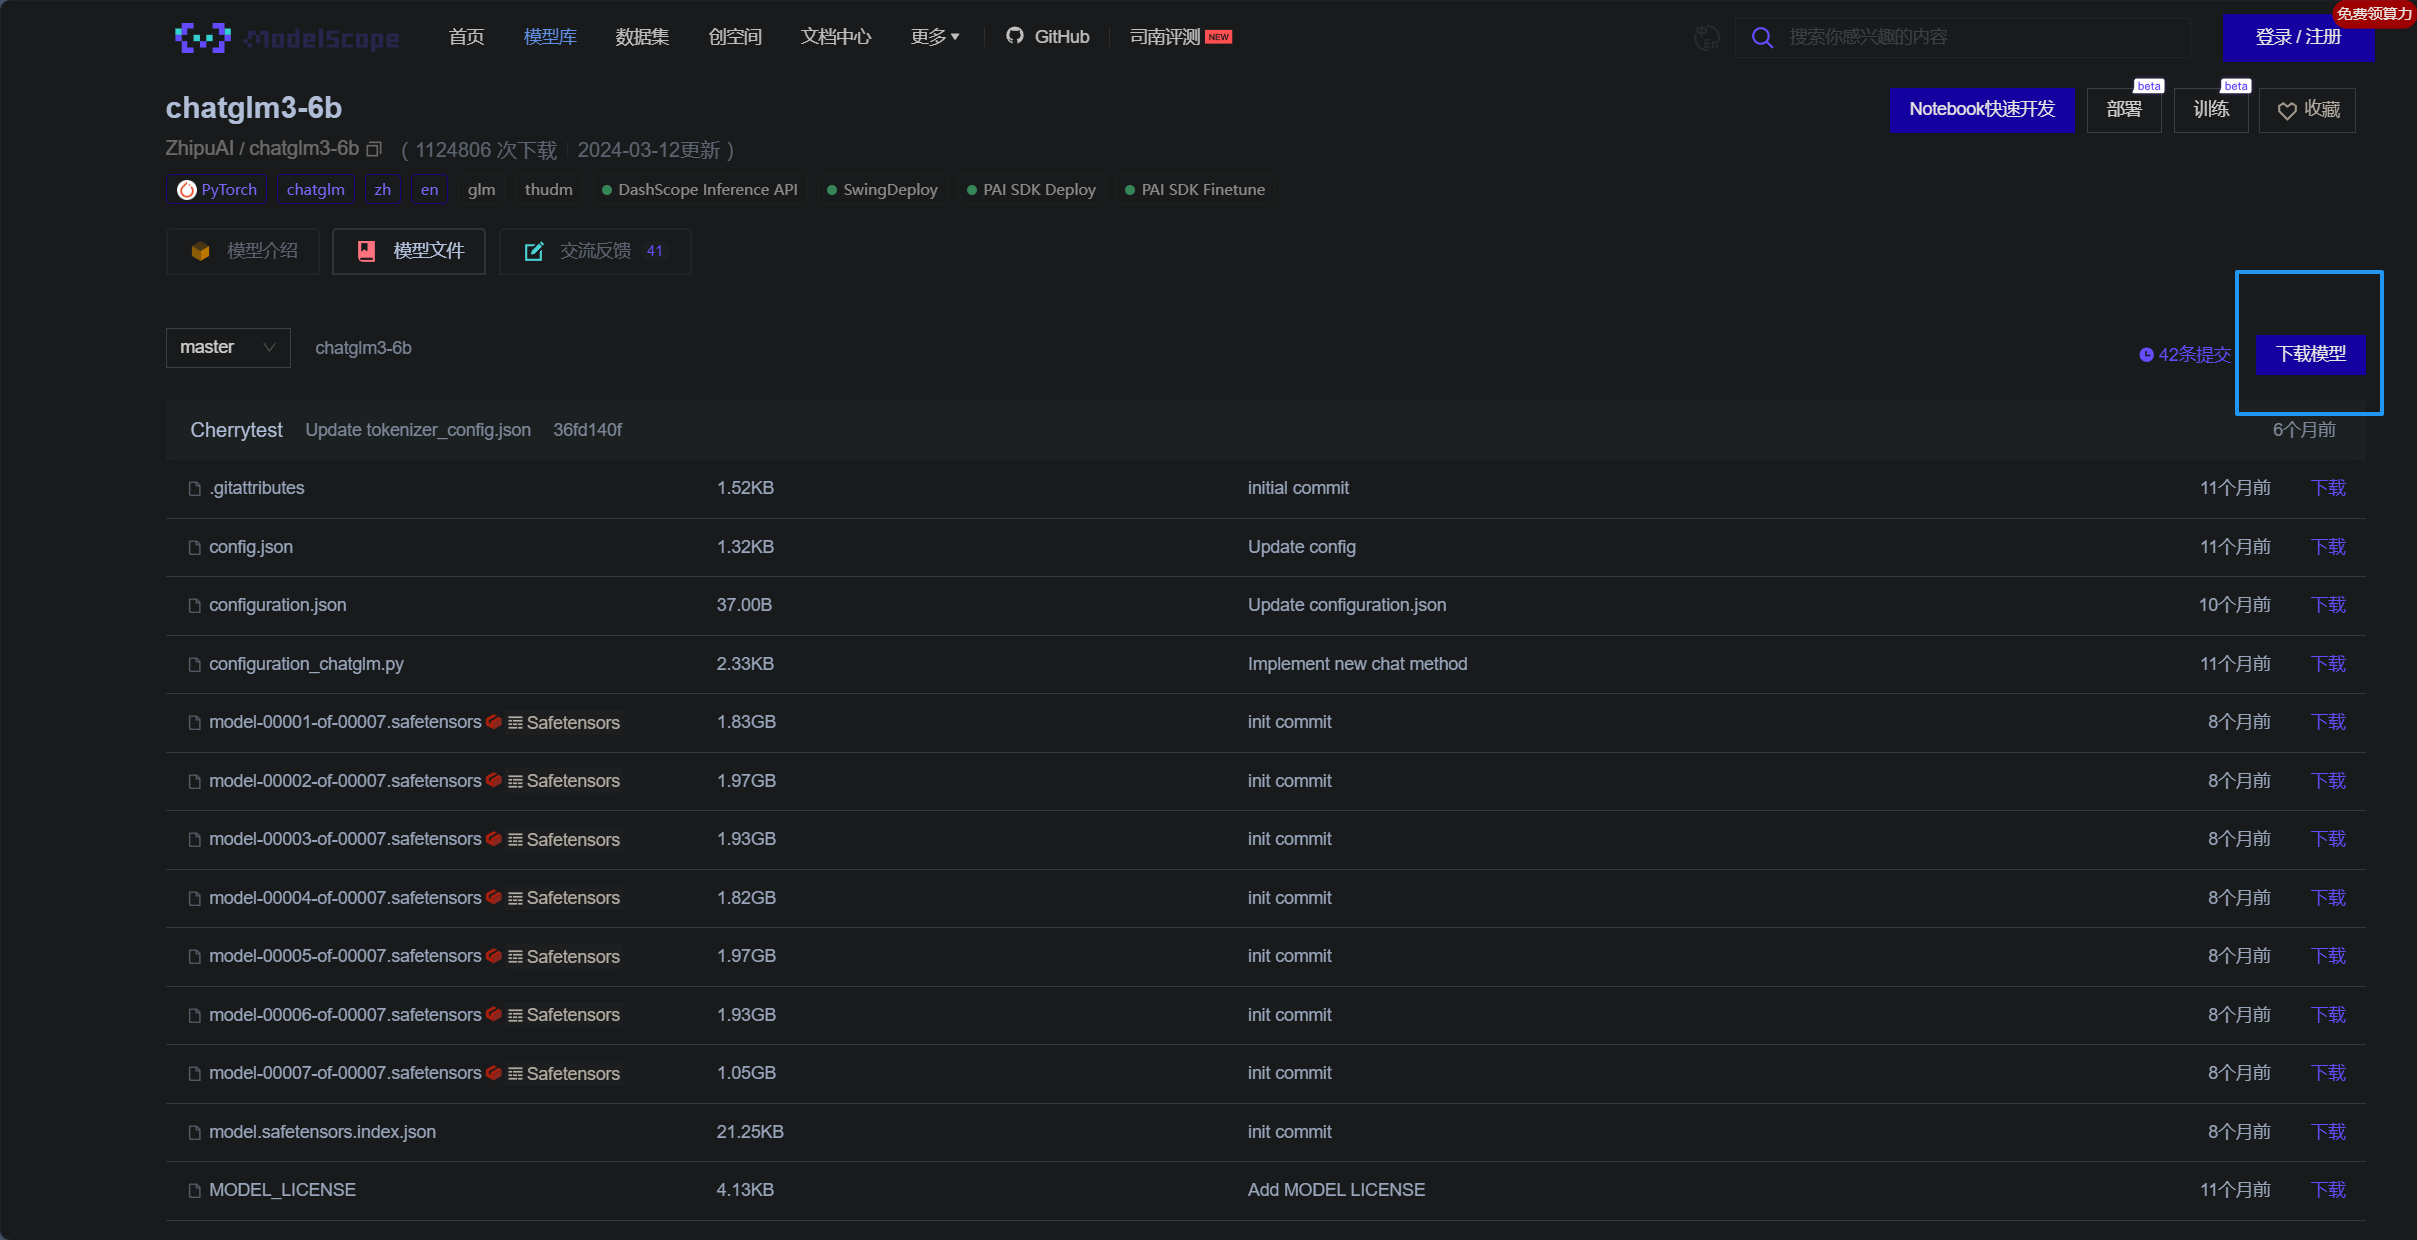Open the model.safetensors.index.json file

(322, 1132)
